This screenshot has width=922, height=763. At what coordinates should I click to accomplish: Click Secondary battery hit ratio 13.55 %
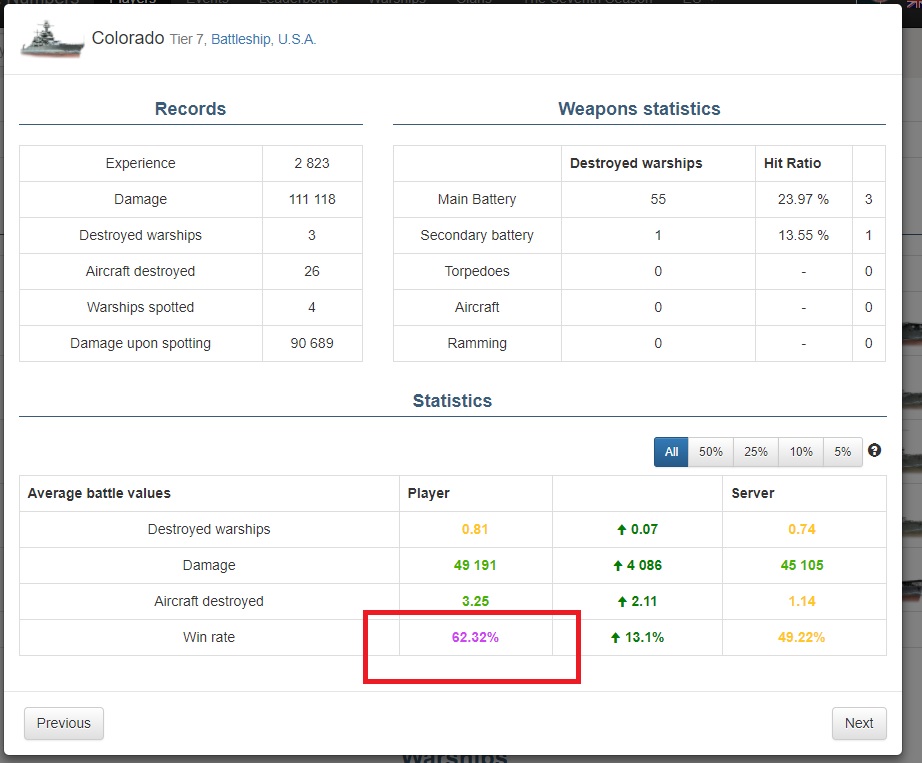pyautogui.click(x=803, y=235)
